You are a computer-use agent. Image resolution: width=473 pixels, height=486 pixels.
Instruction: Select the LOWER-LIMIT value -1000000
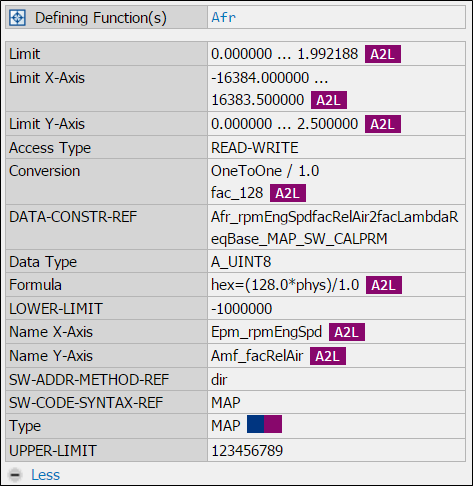[241, 309]
